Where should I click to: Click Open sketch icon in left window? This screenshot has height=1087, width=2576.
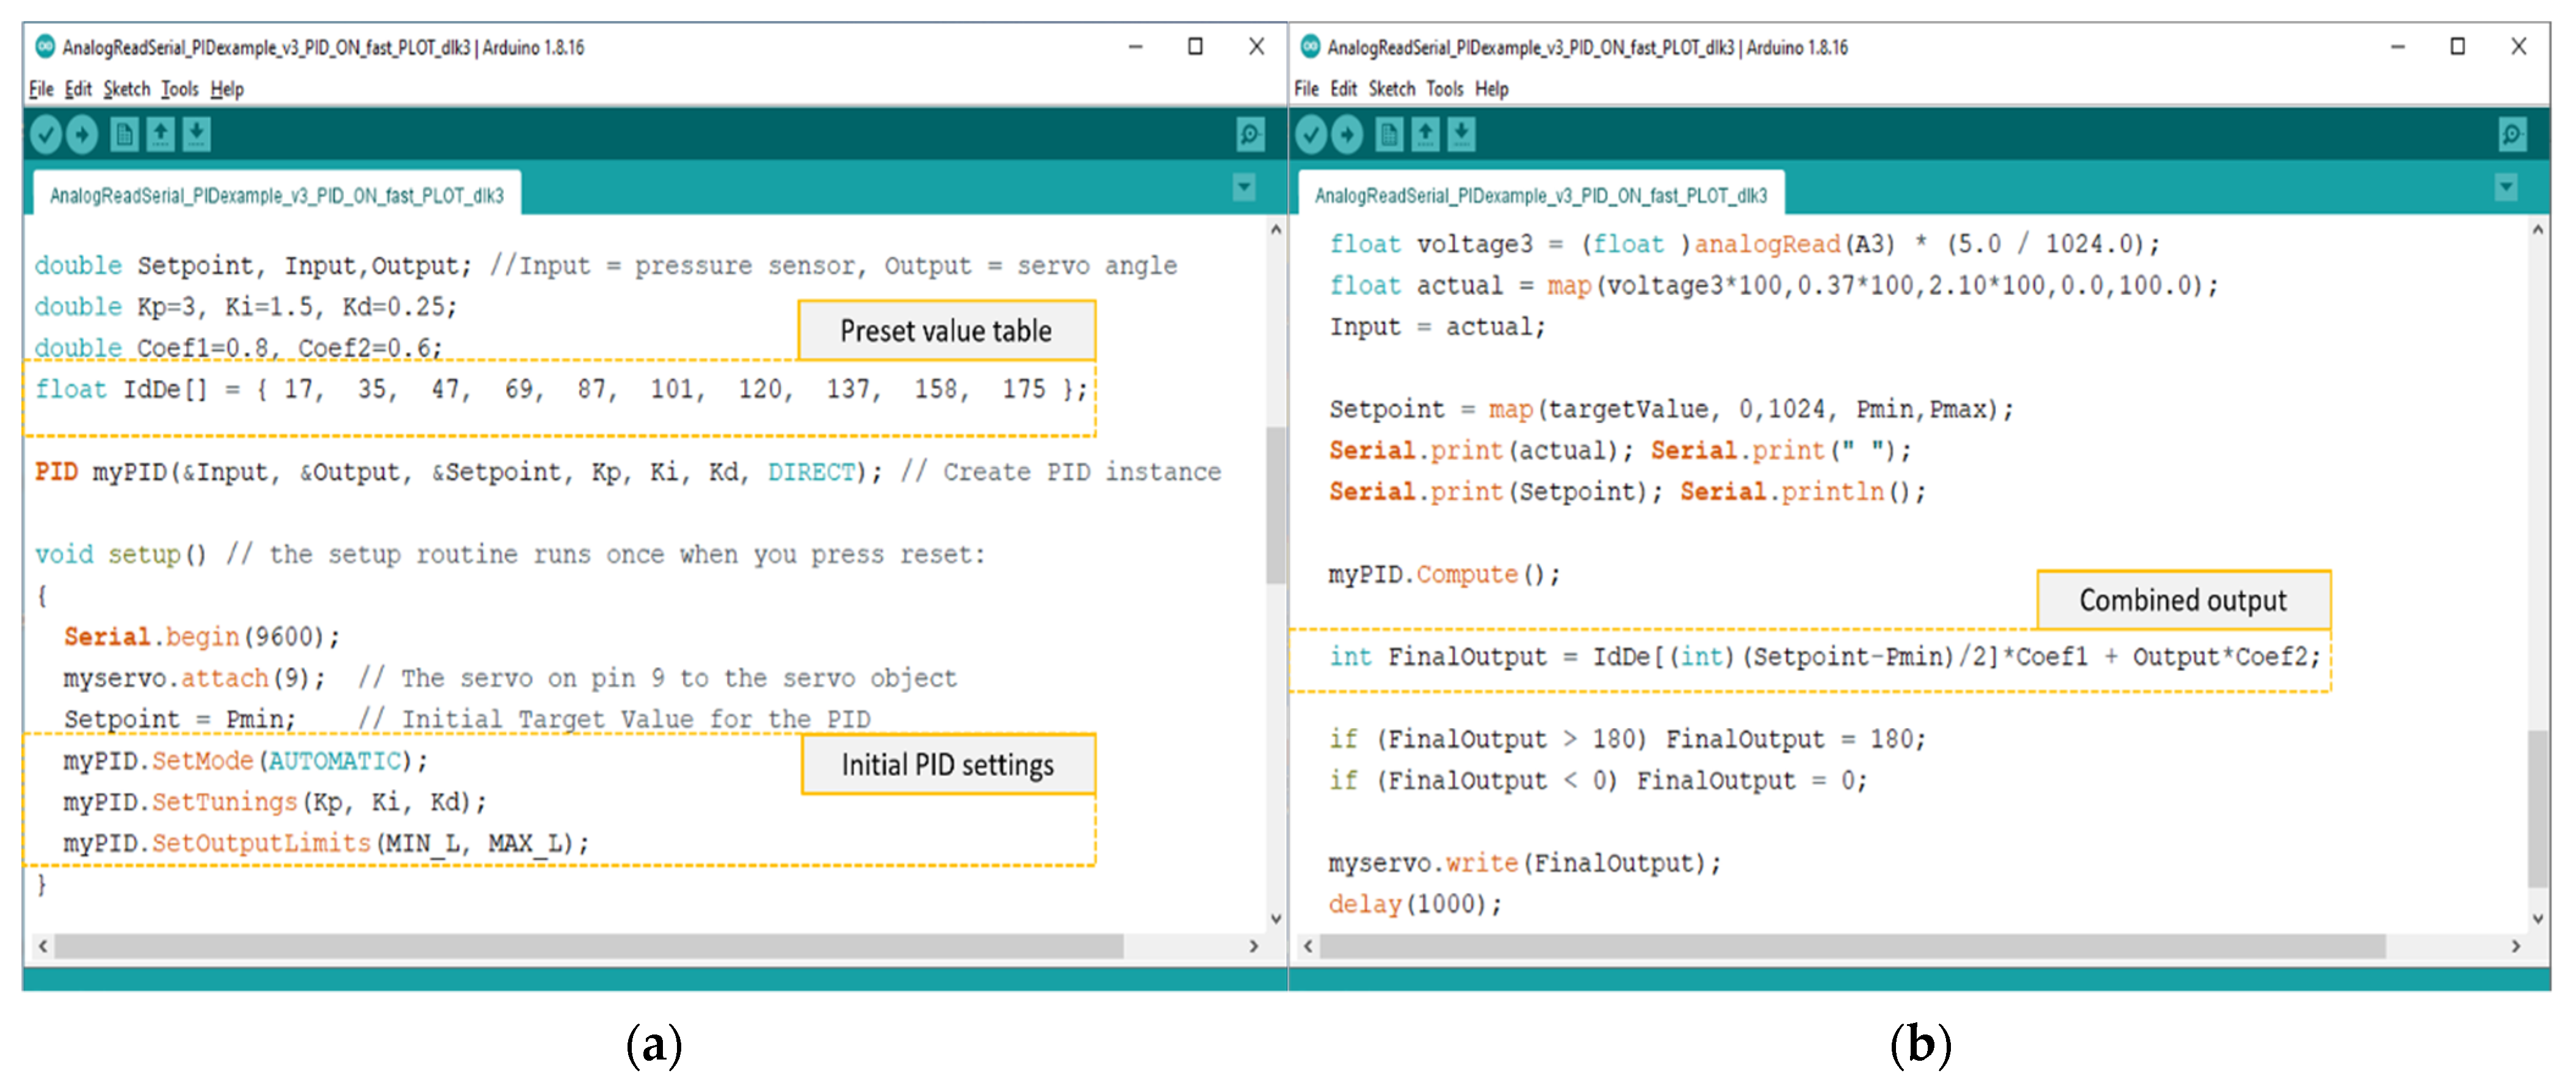pyautogui.click(x=160, y=134)
